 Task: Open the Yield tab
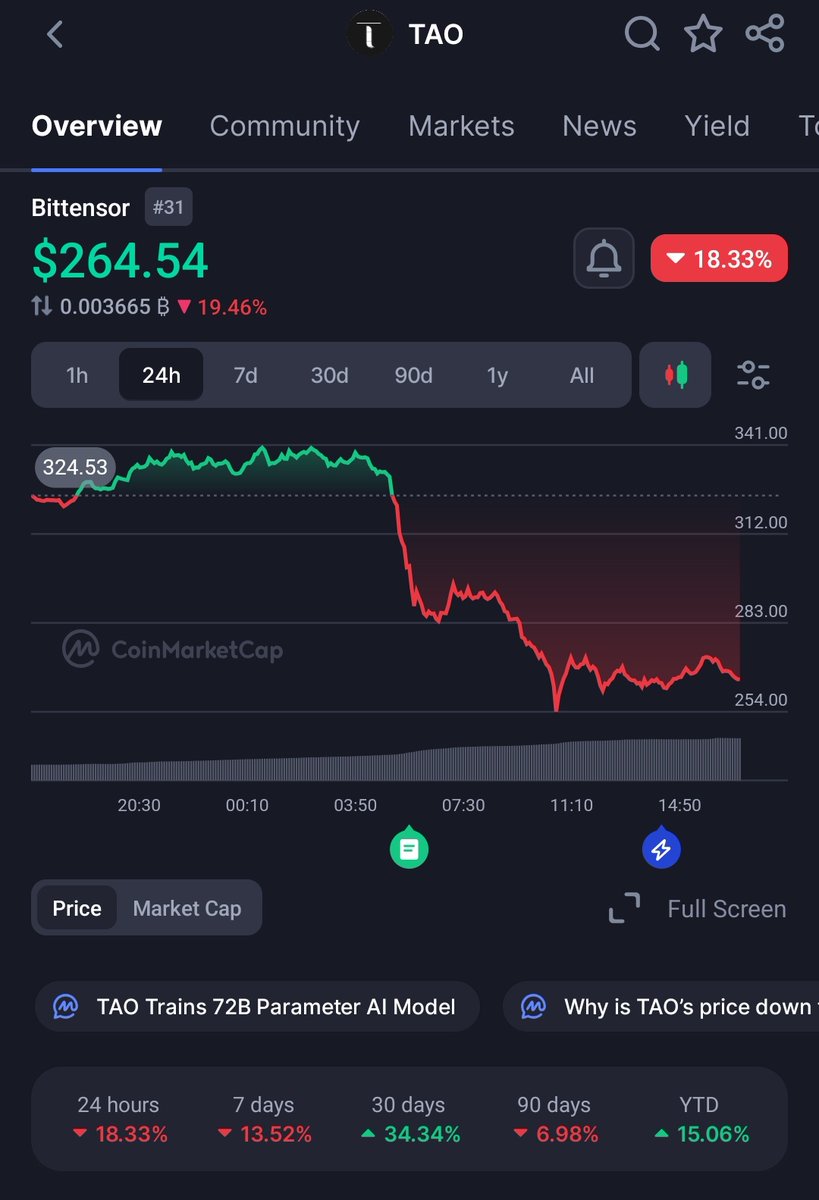(x=717, y=126)
